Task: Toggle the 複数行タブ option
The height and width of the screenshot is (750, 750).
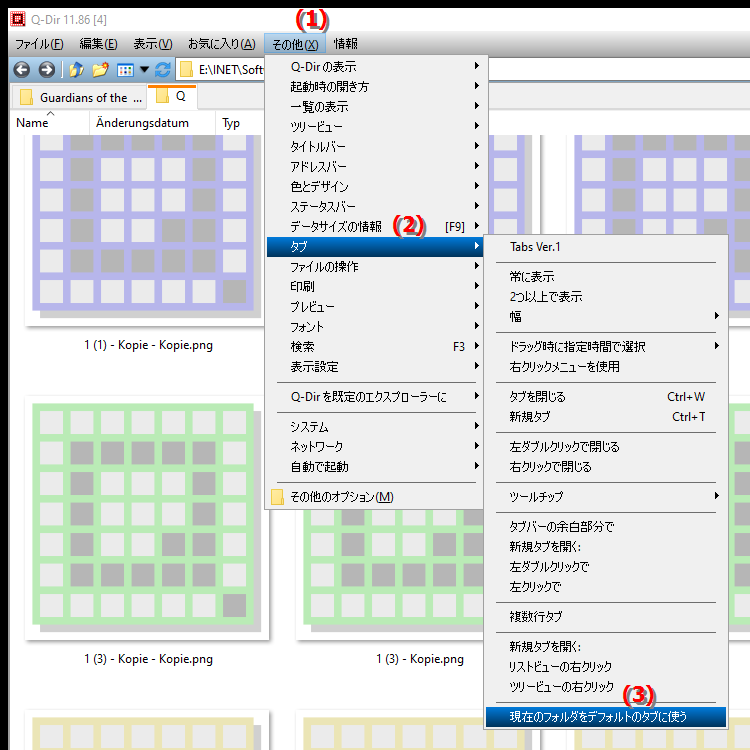Action: click(606, 617)
